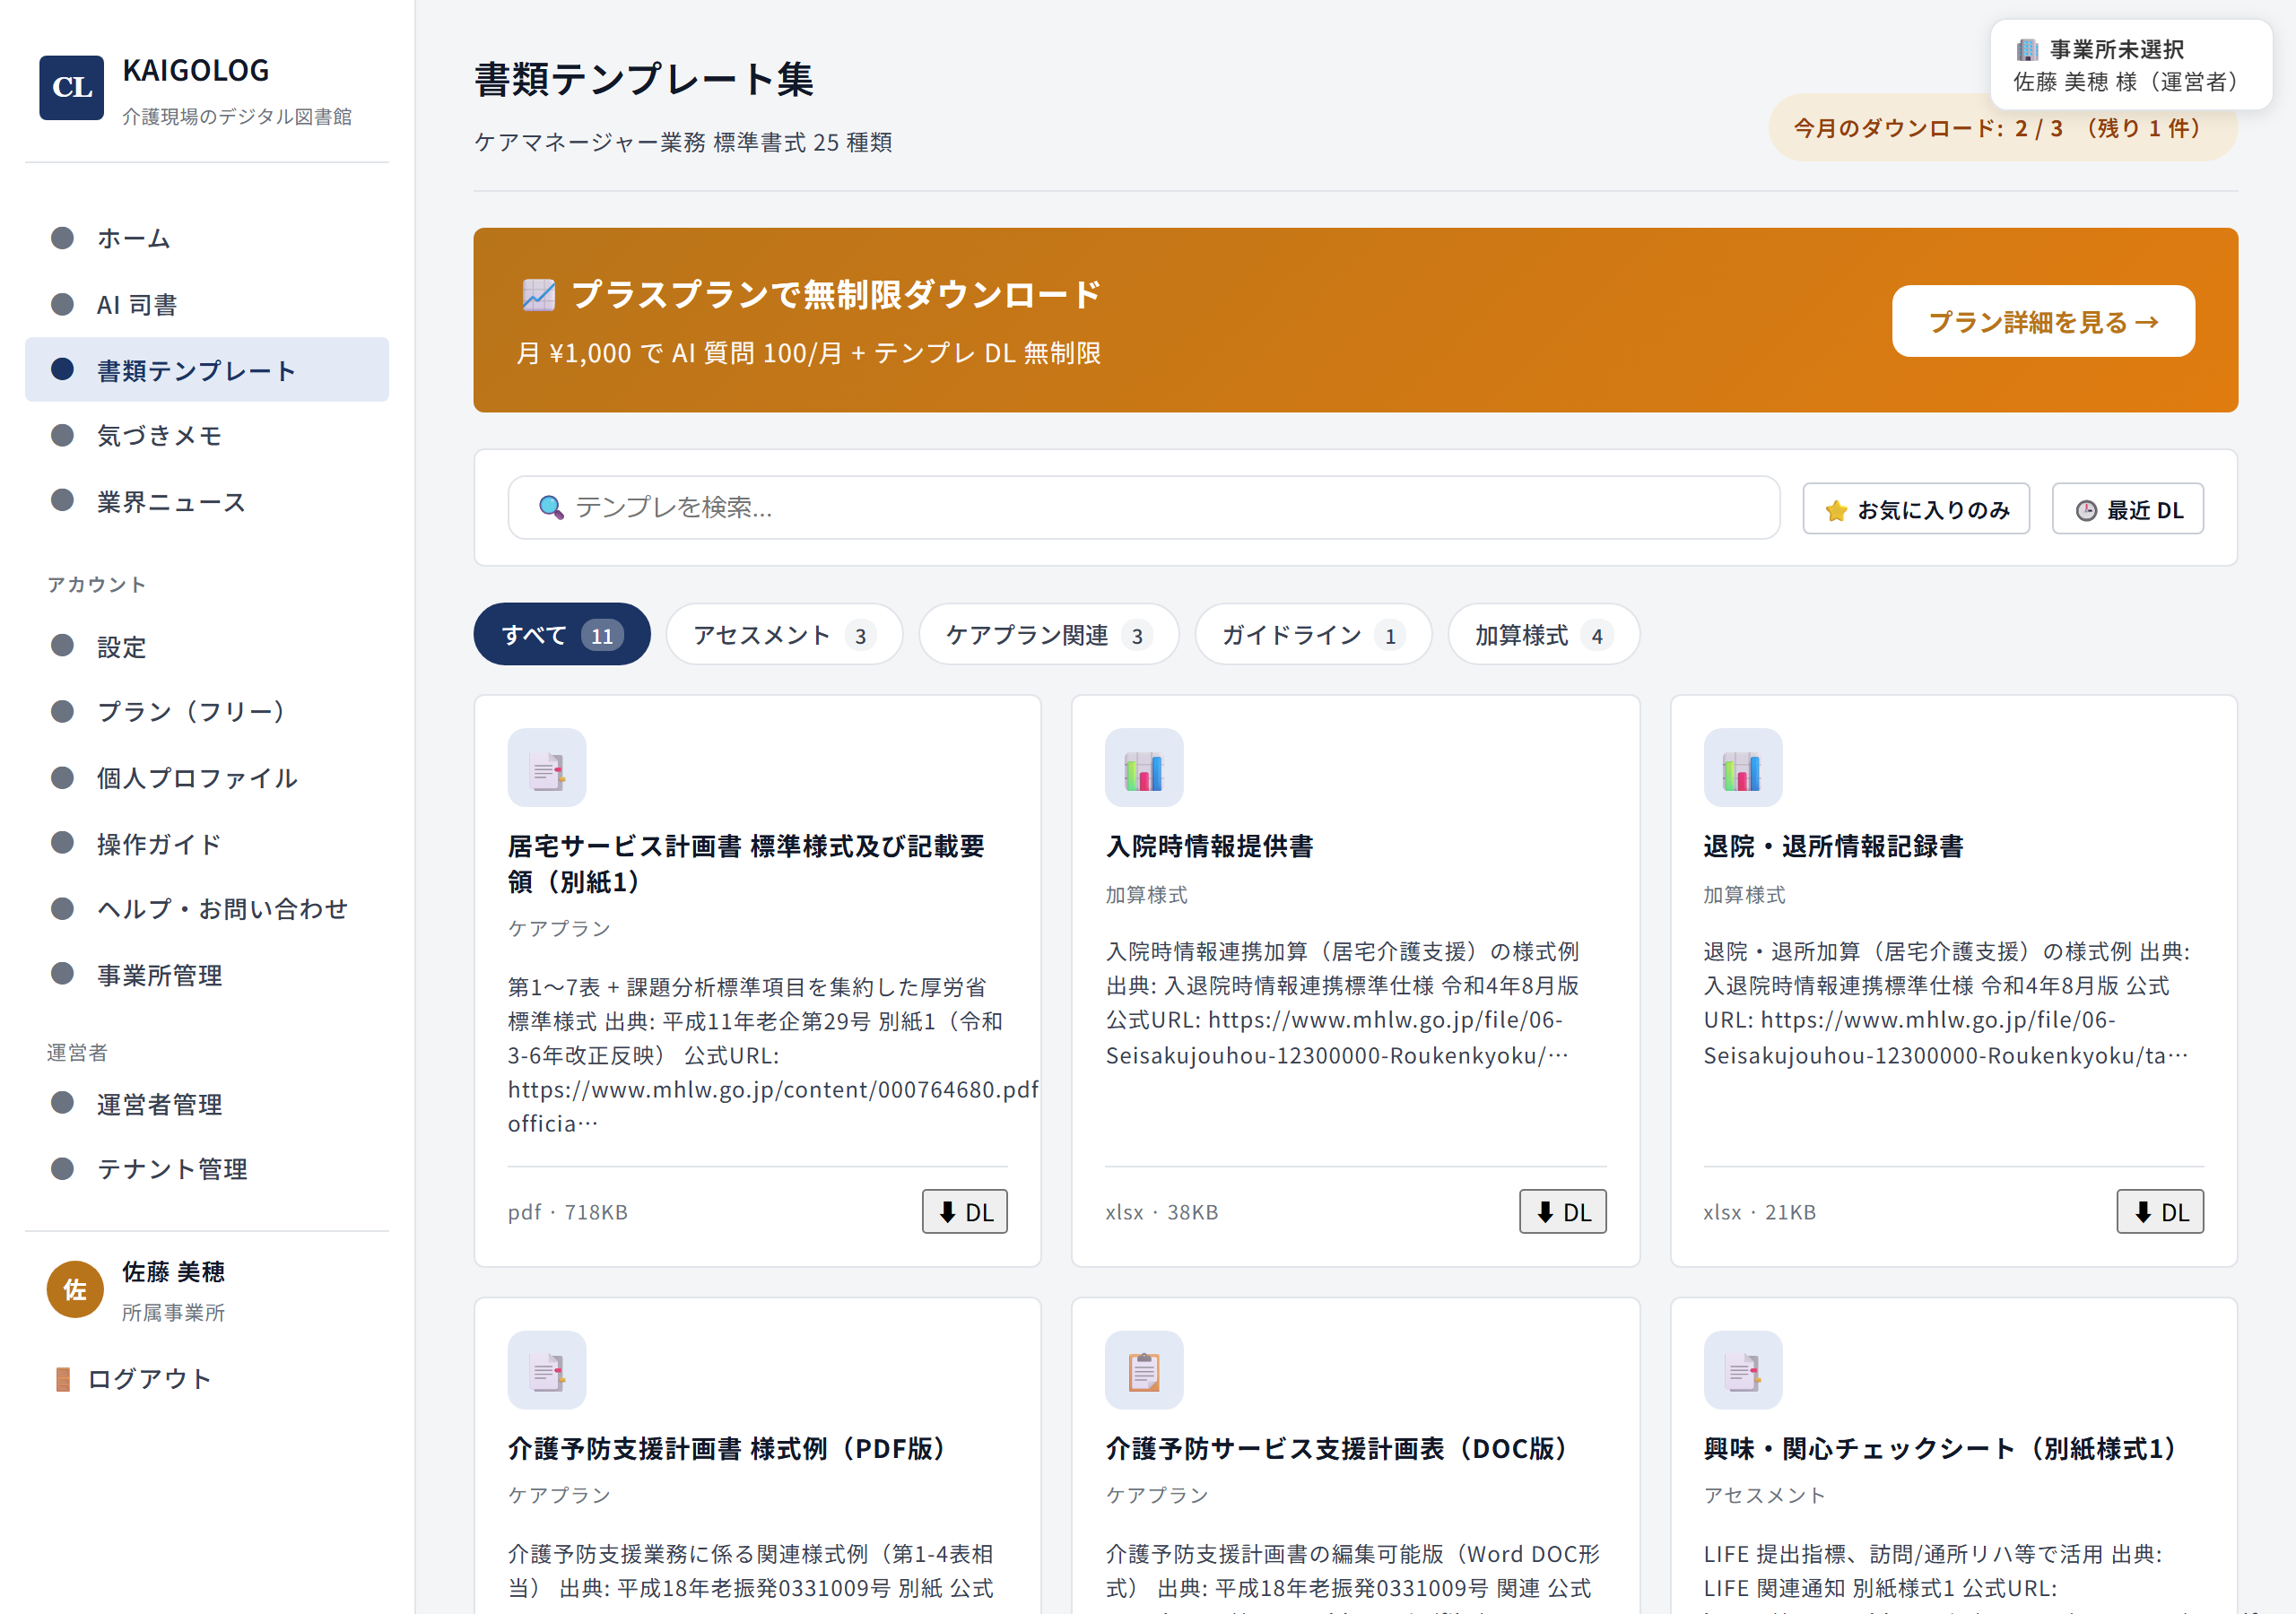
Task: Open the 事業所未選択 office selector
Action: tap(2130, 65)
